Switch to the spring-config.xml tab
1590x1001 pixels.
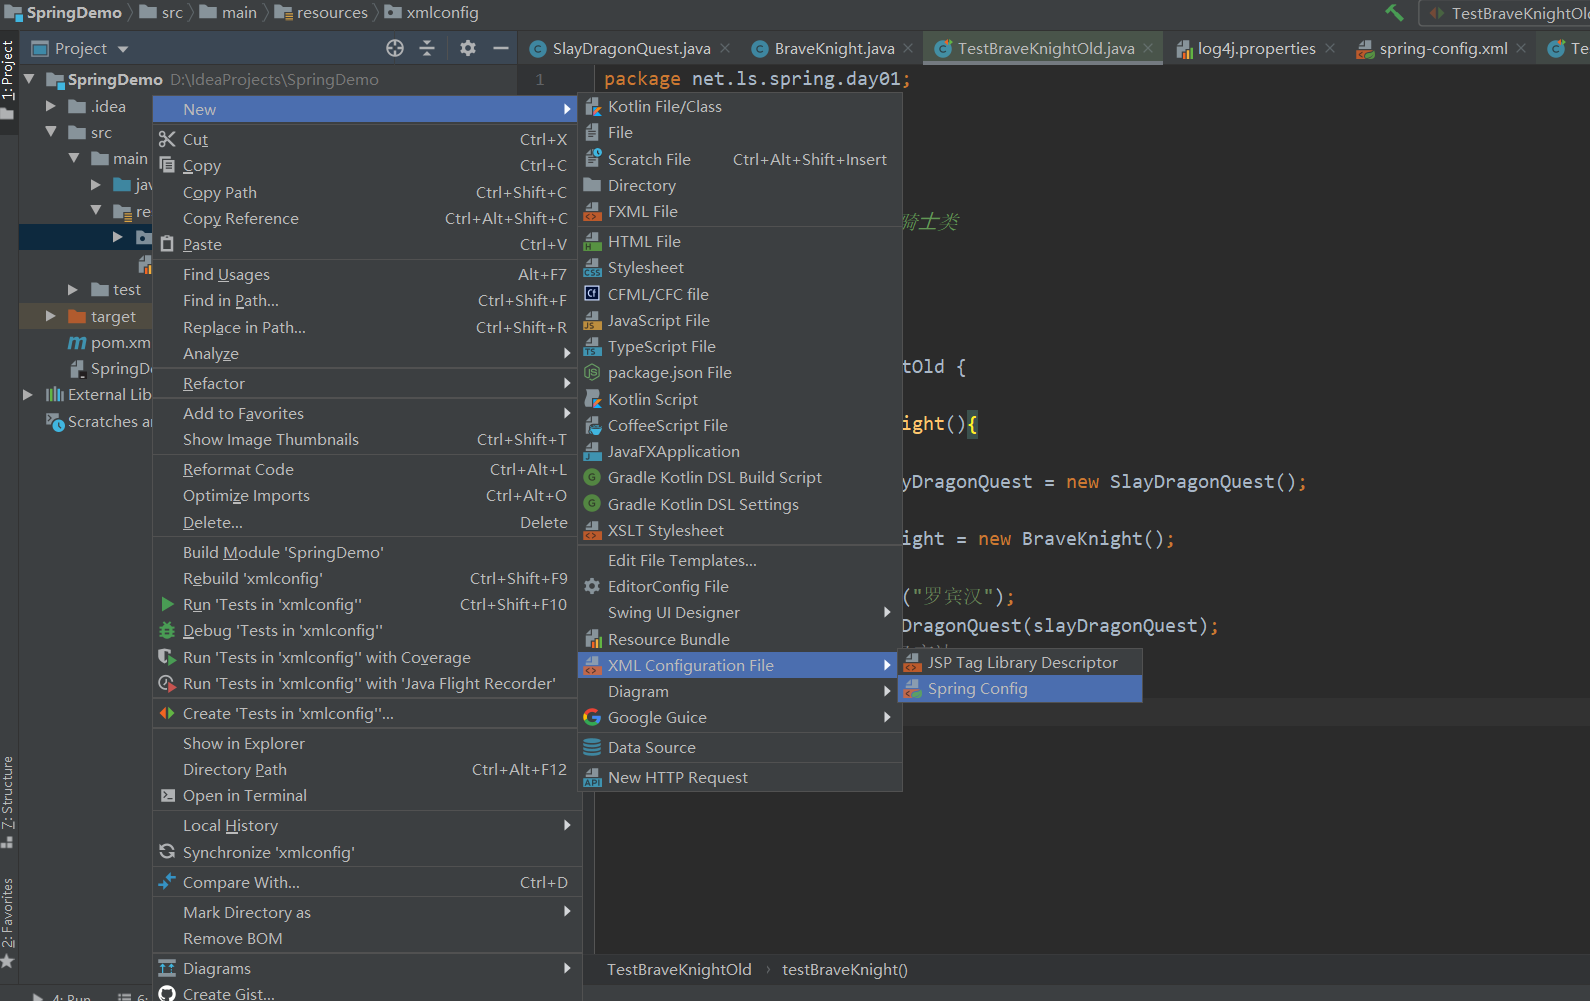pos(1443,48)
